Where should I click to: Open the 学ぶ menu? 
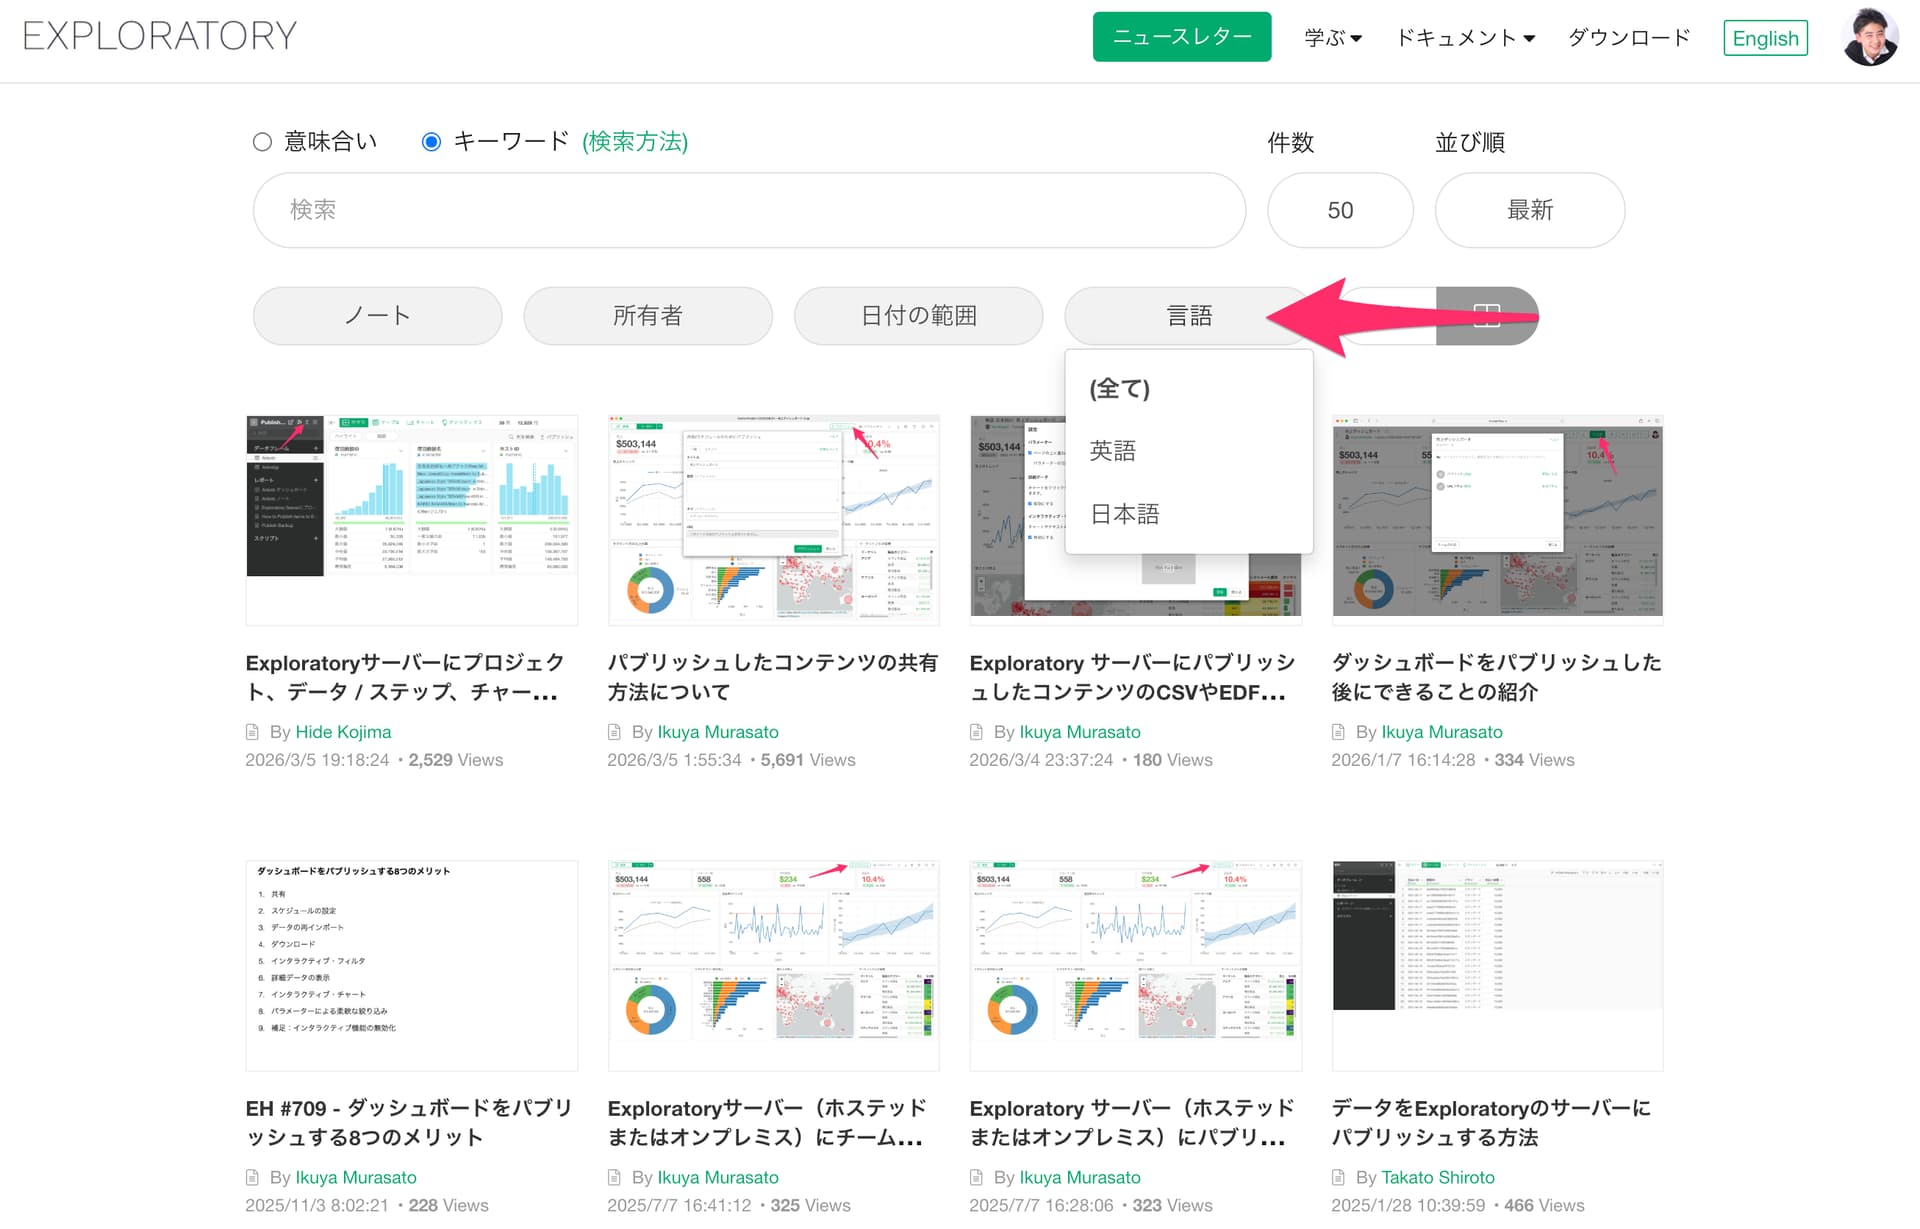(x=1333, y=38)
